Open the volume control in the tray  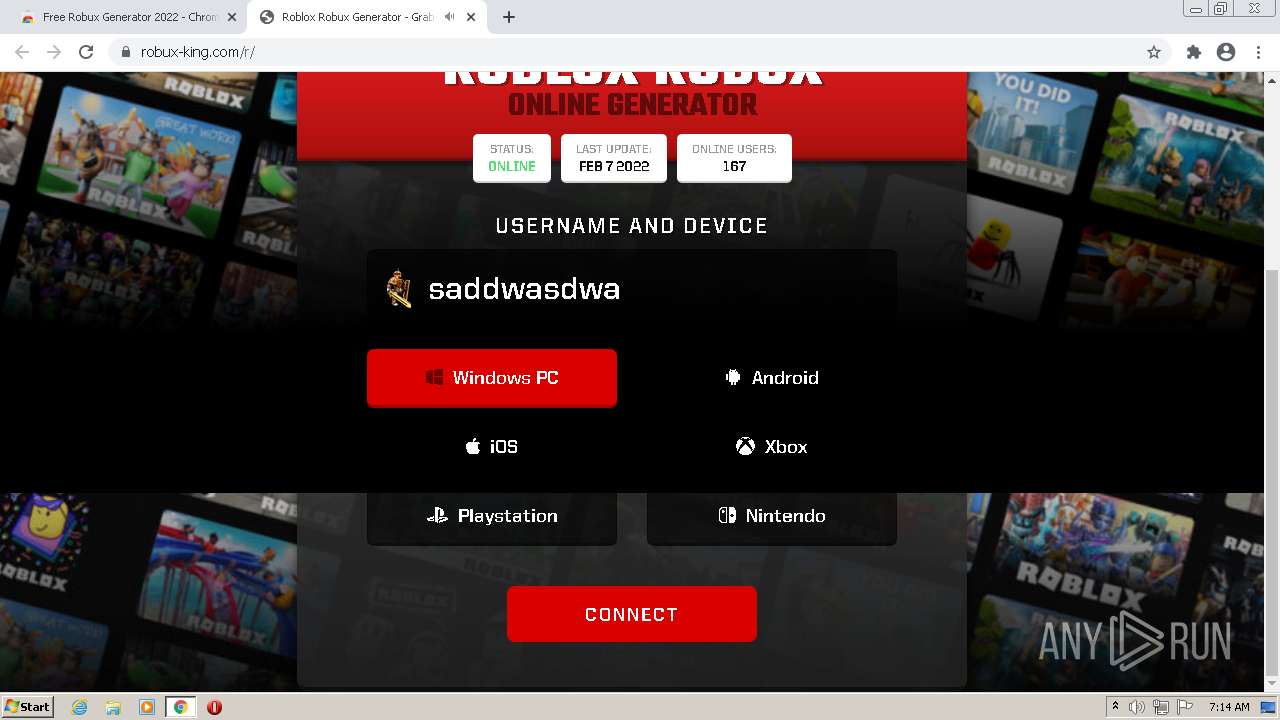1137,707
